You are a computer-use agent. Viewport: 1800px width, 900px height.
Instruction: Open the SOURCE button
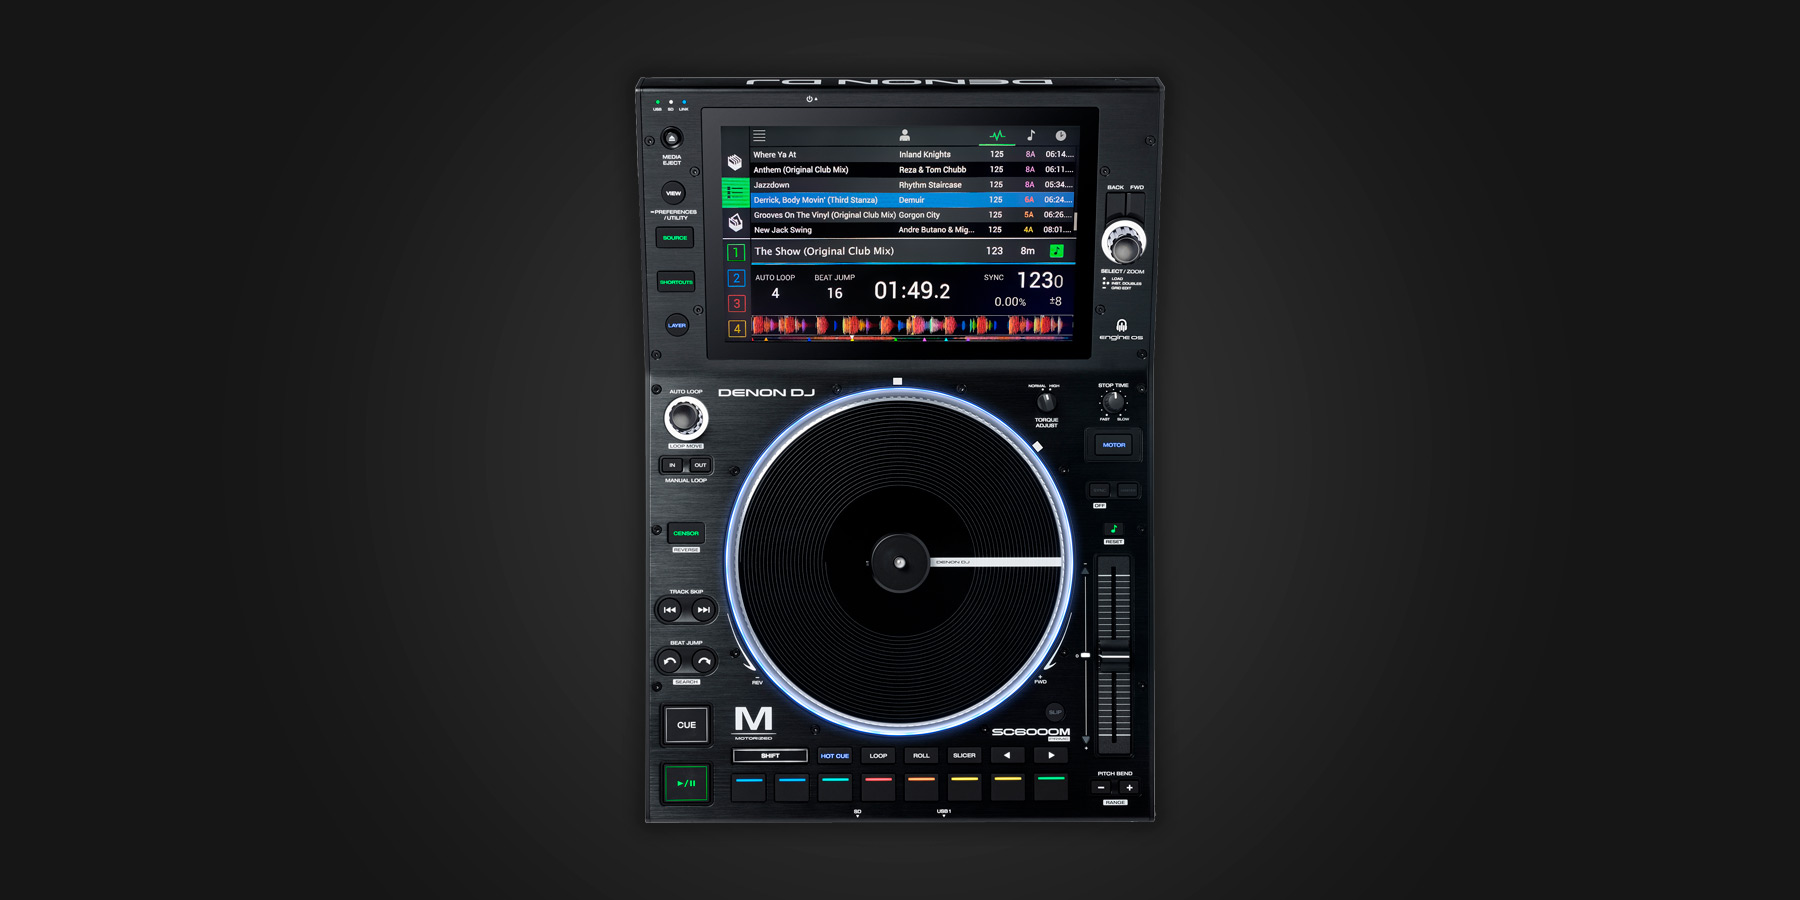point(675,238)
